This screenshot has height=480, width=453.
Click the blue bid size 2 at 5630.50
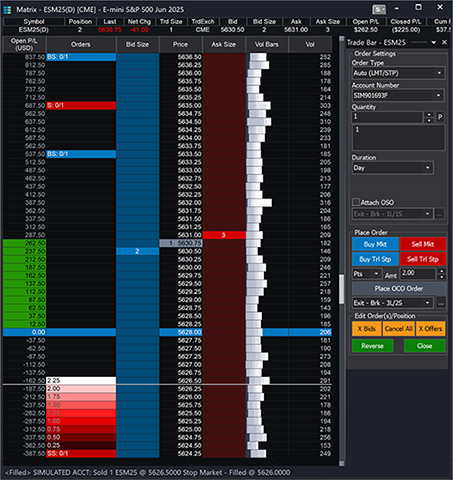137,251
